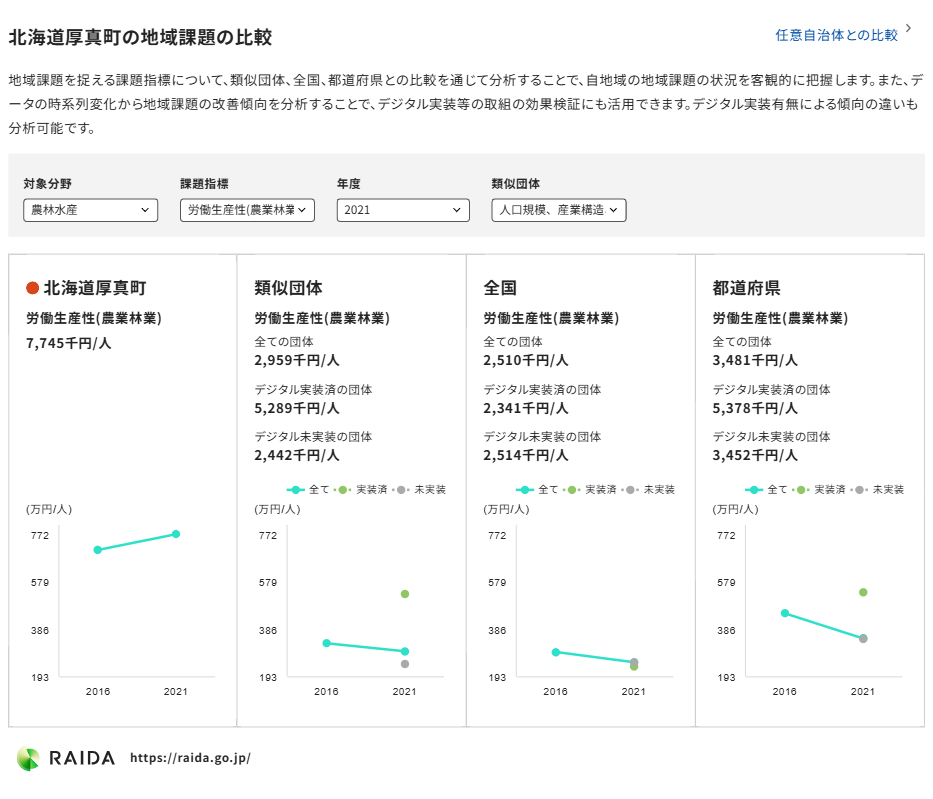
Task: Select the 全国 comparison panel header
Action: tap(499, 287)
